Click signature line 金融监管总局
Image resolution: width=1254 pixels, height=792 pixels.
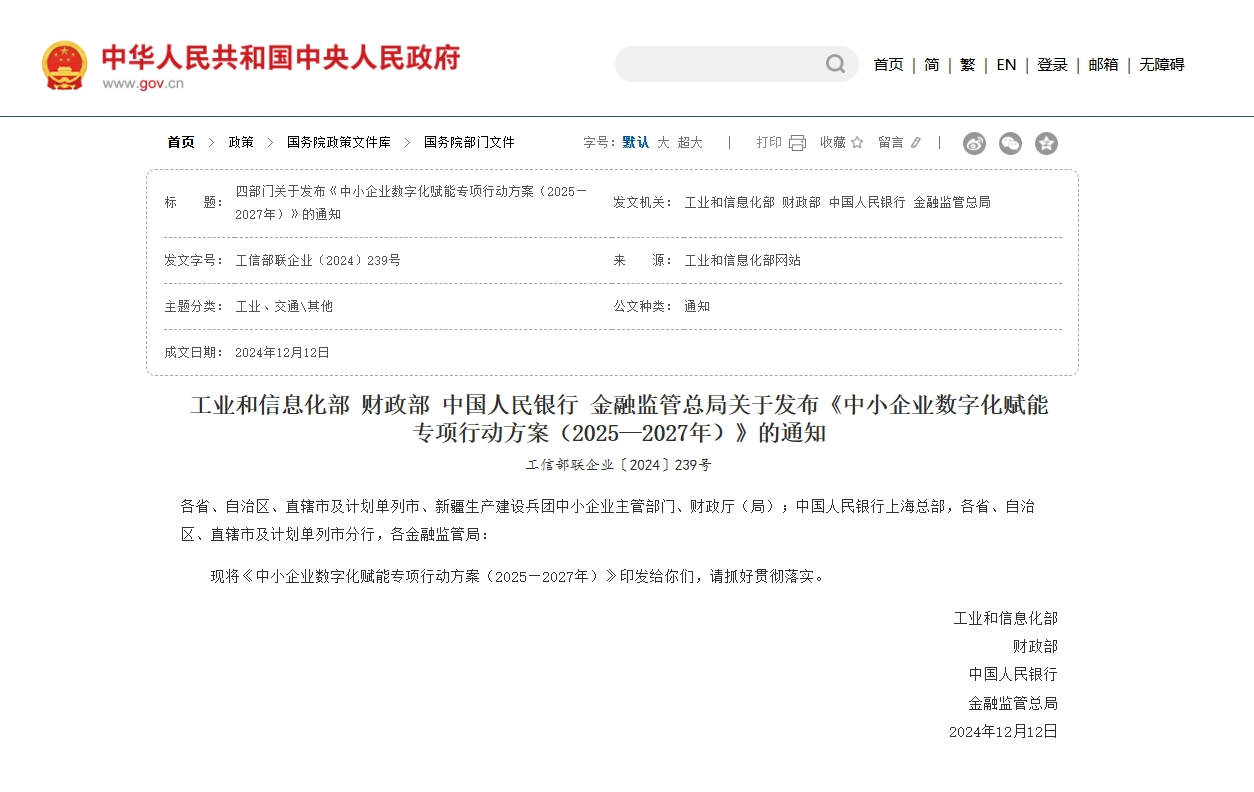point(1013,704)
